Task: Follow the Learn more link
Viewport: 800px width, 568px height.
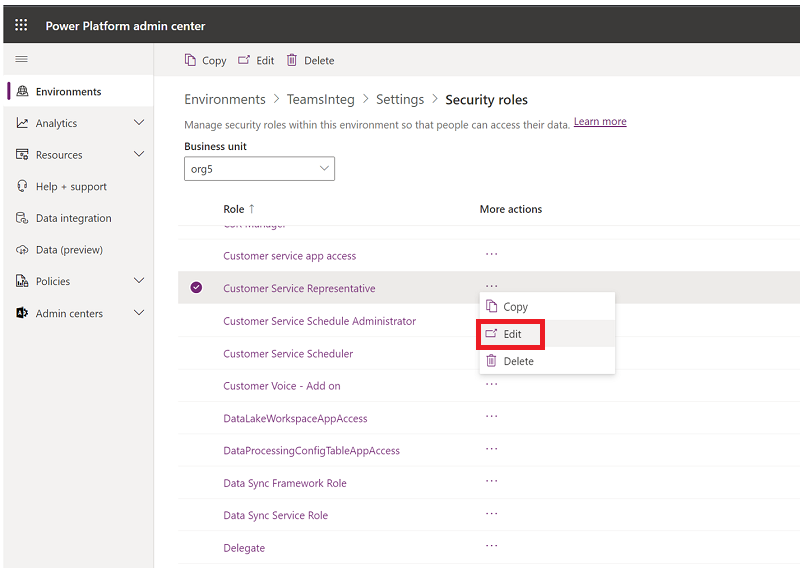Action: click(x=600, y=122)
